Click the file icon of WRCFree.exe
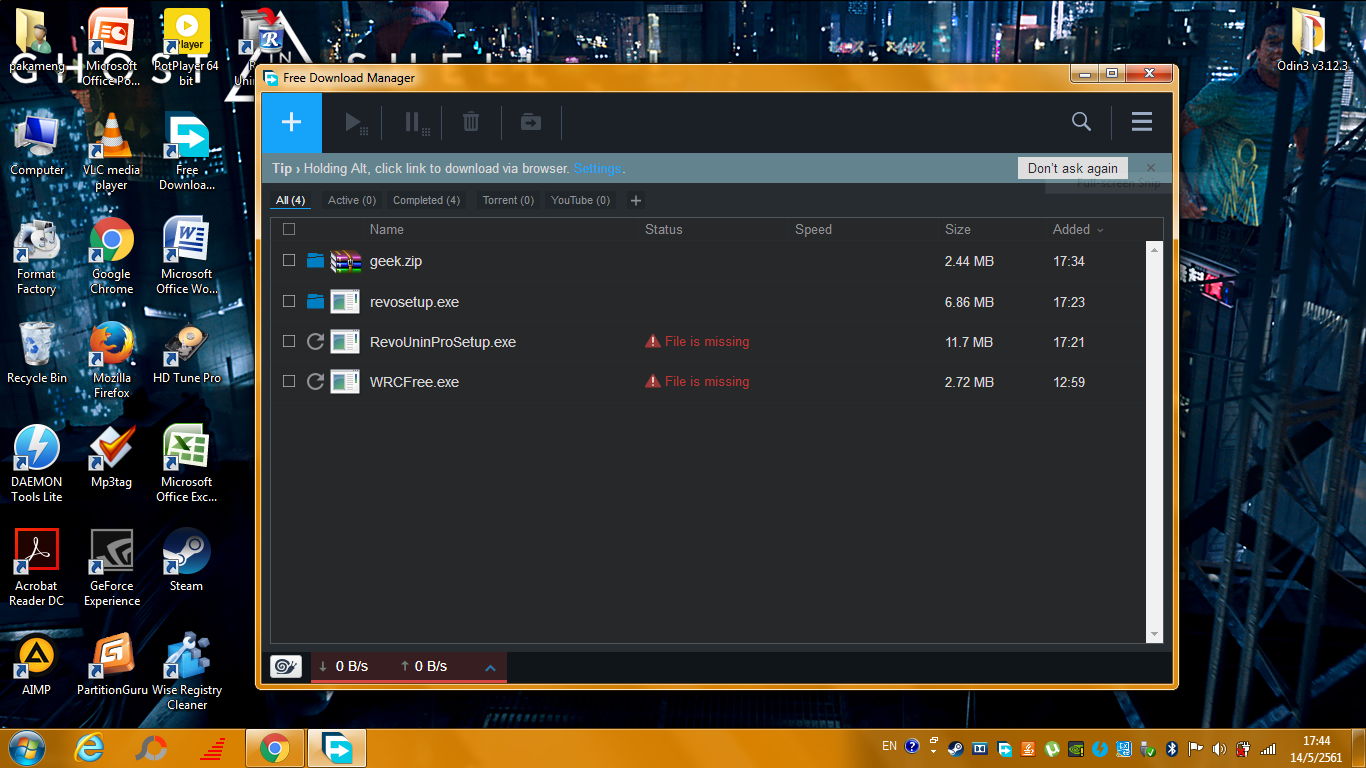This screenshot has height=768, width=1366. click(345, 382)
